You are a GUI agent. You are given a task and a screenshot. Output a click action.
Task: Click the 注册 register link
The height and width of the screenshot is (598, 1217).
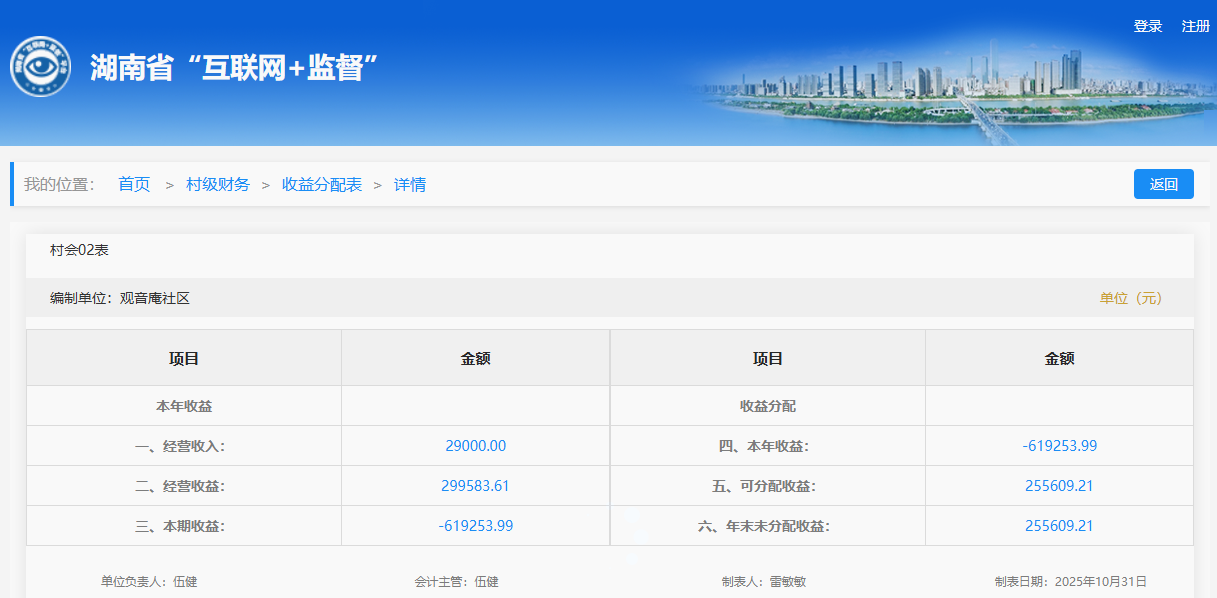[x=1195, y=26]
